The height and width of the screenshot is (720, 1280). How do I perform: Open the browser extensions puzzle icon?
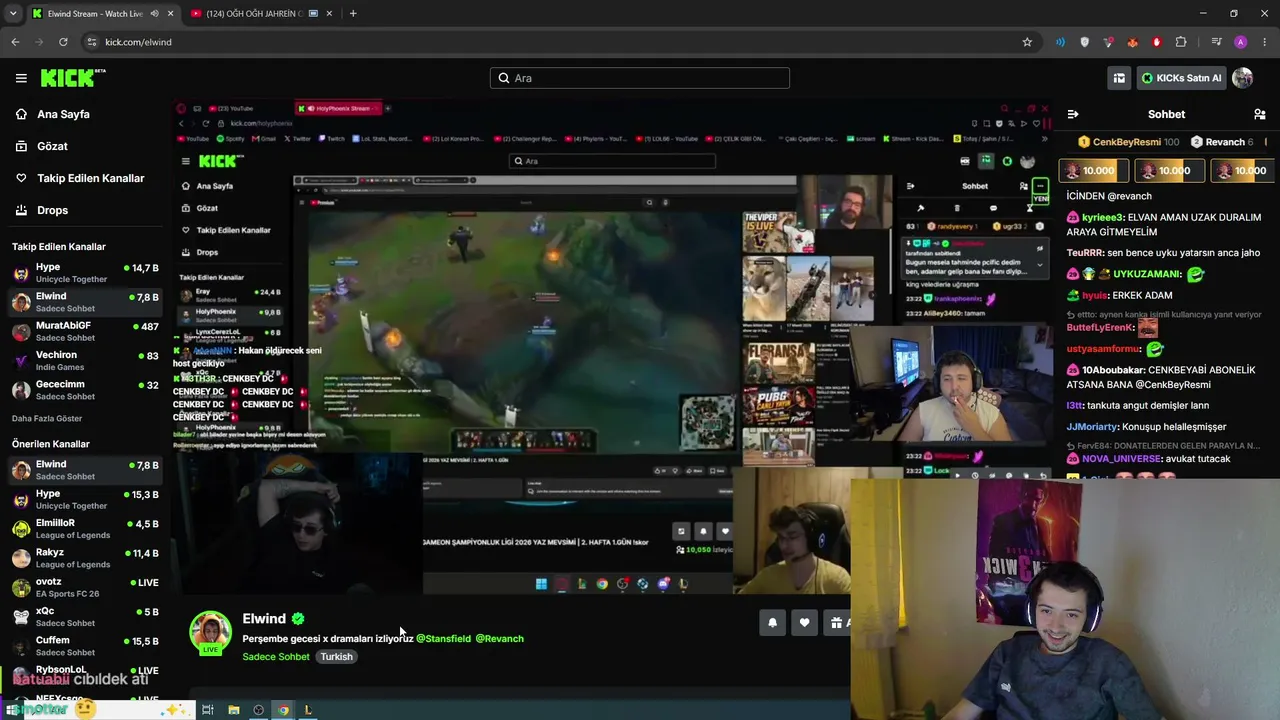[x=1181, y=42]
